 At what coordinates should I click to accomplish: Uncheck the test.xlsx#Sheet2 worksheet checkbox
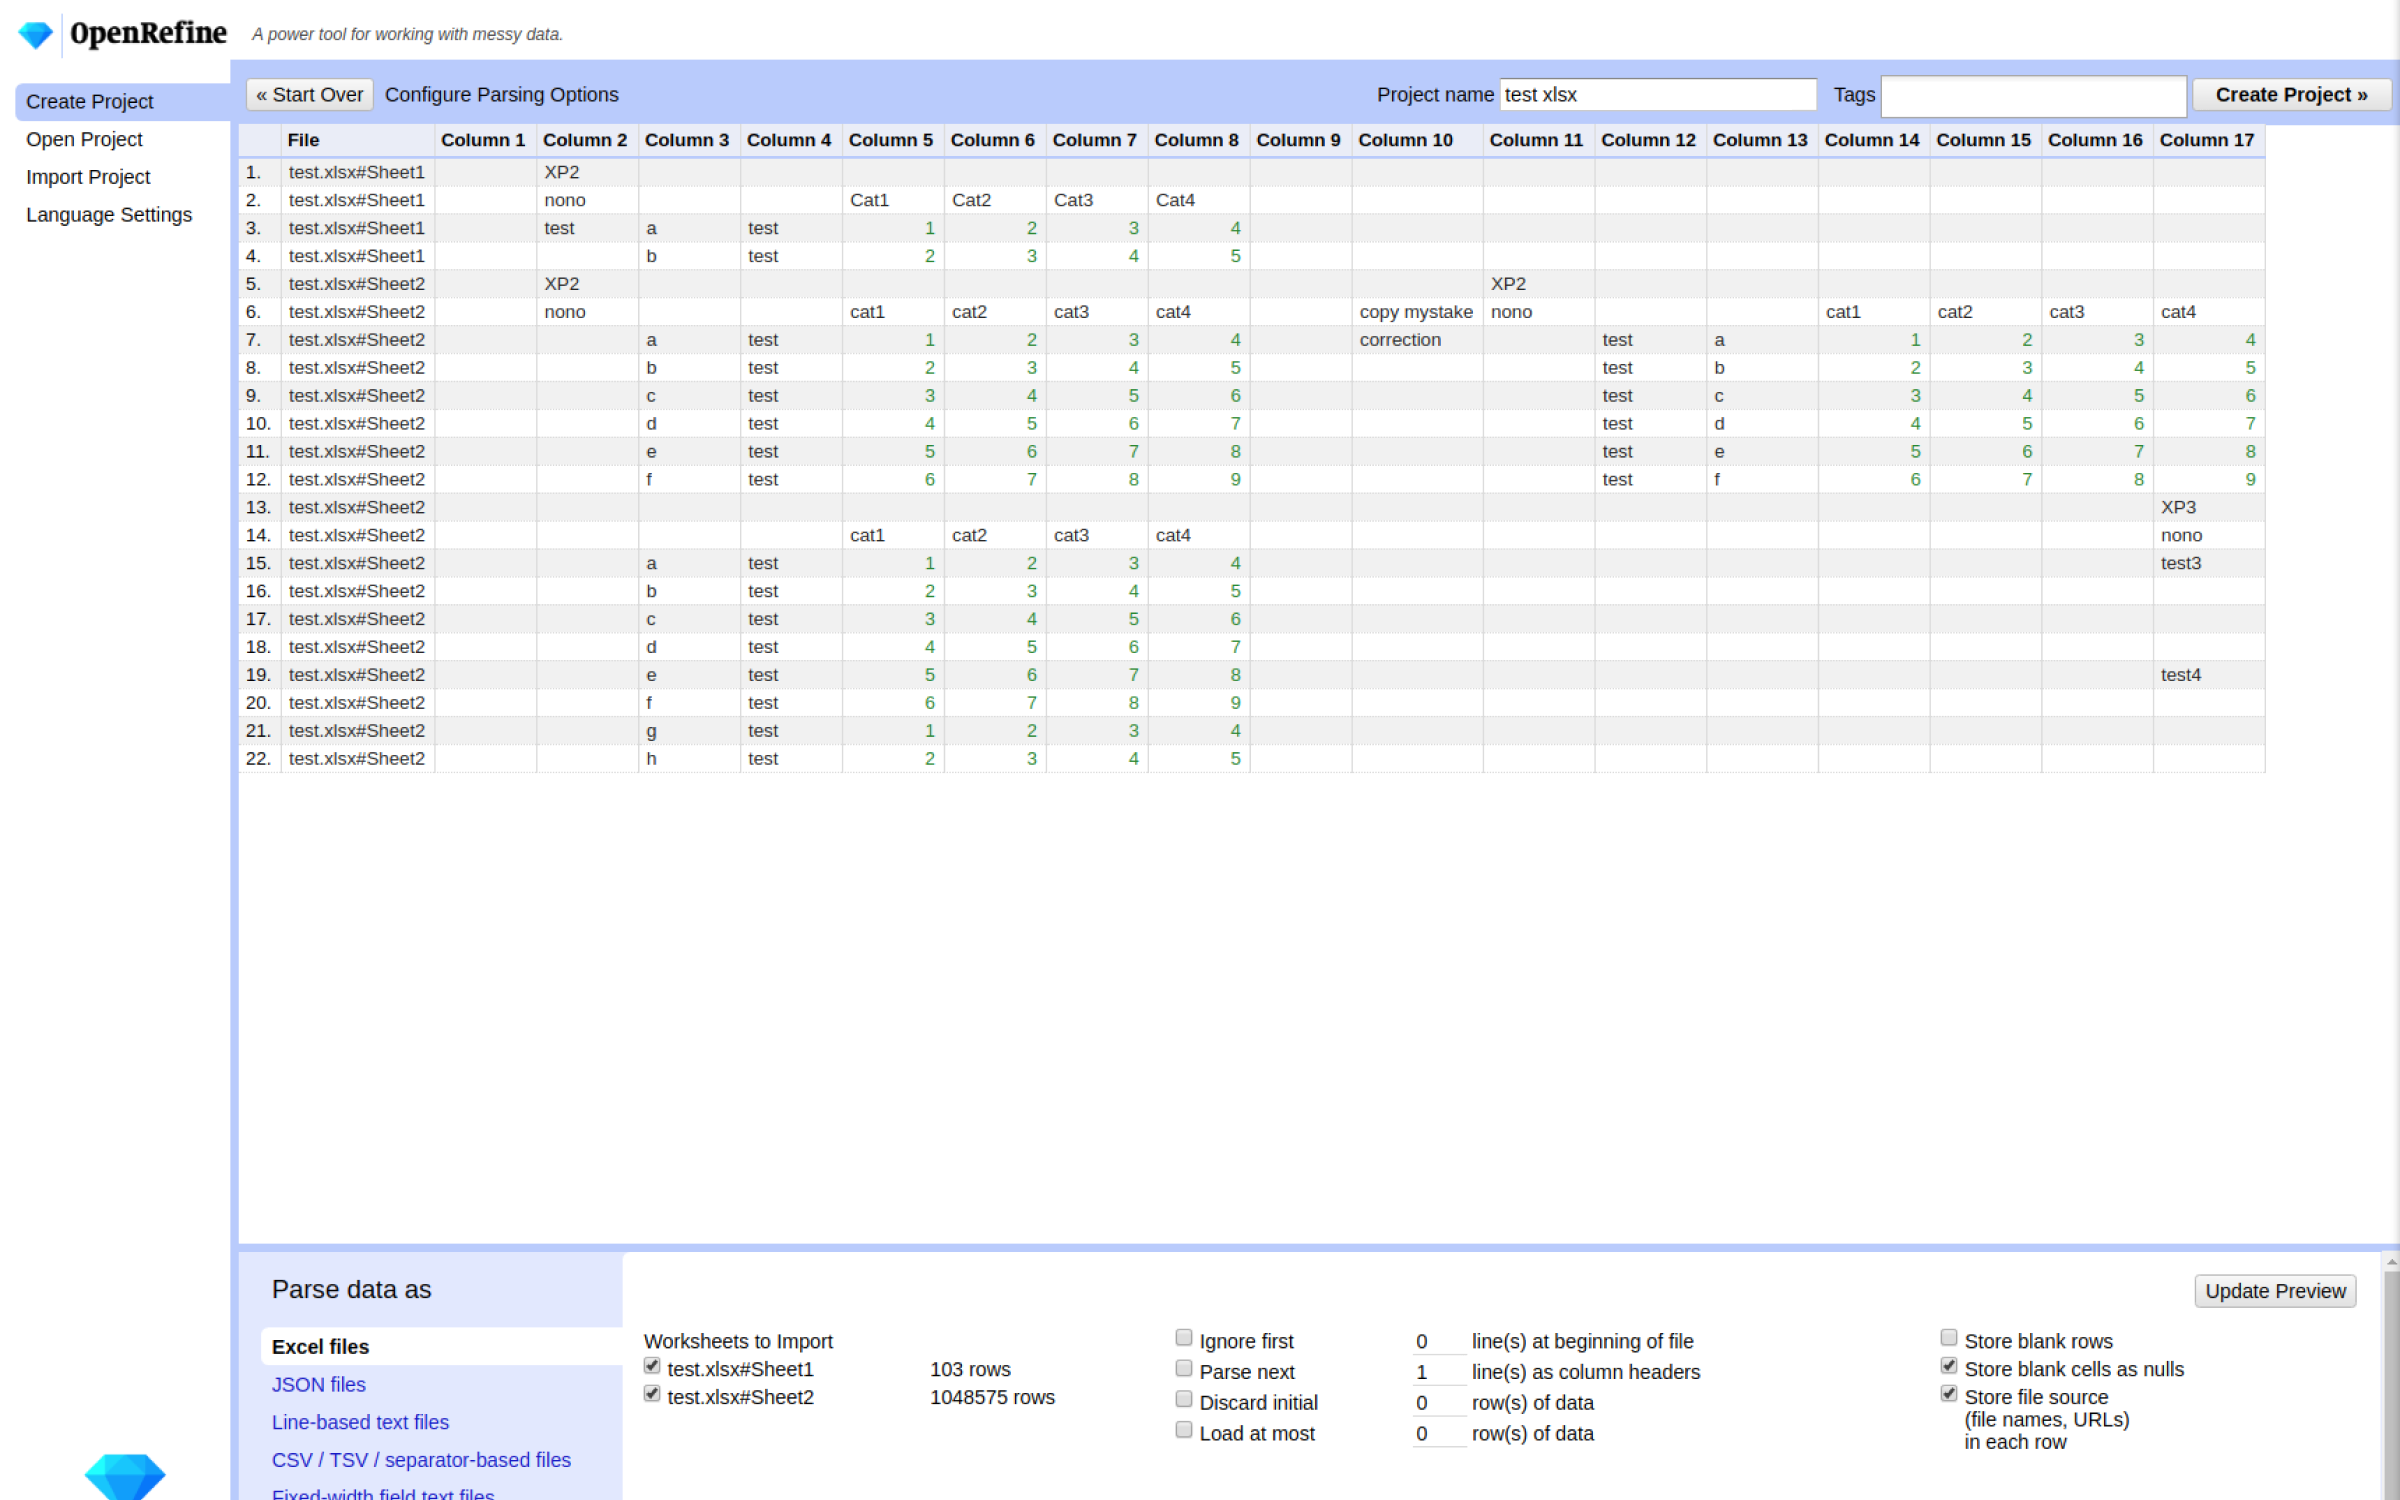(652, 1394)
